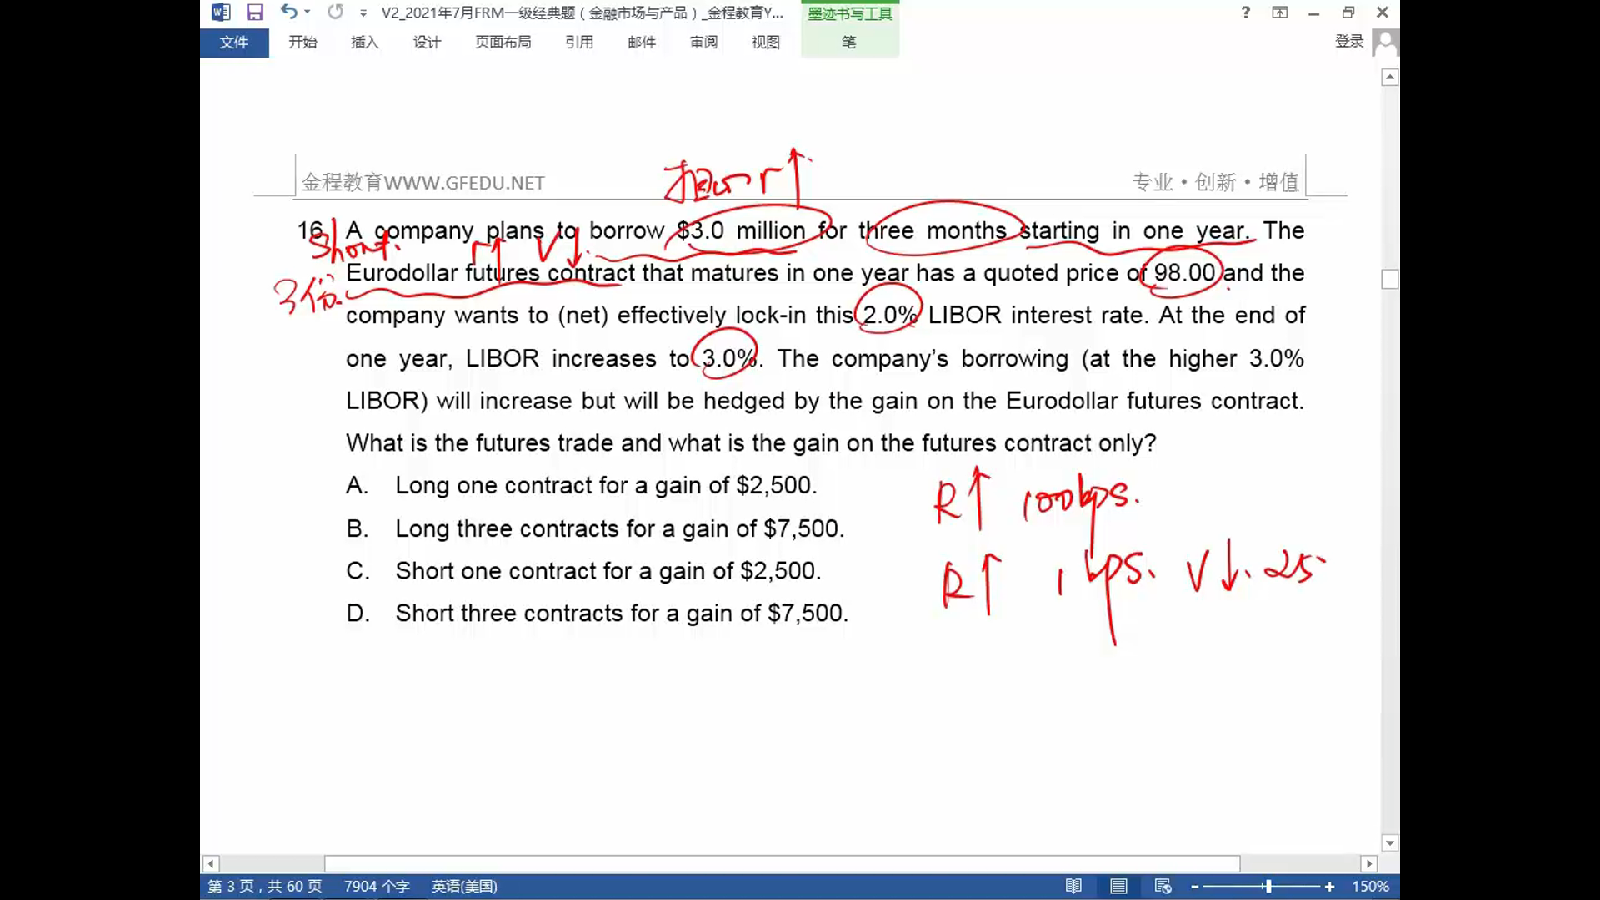This screenshot has width=1600, height=900.
Task: Click the horizontal scrollbar thumb
Action: click(x=782, y=863)
